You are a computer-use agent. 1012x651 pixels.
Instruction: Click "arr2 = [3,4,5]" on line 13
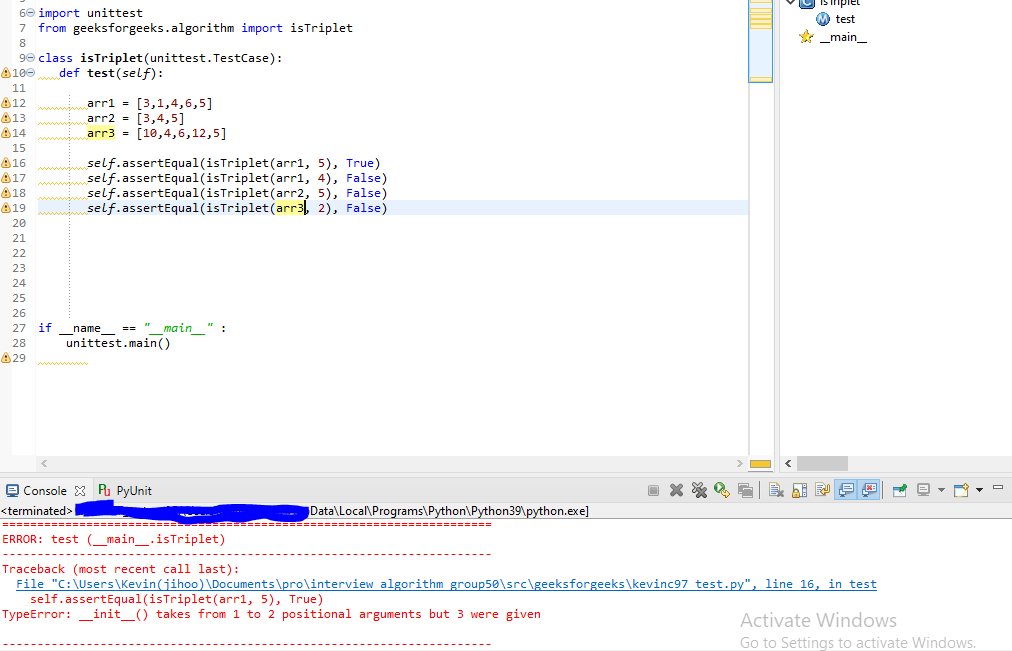(136, 118)
